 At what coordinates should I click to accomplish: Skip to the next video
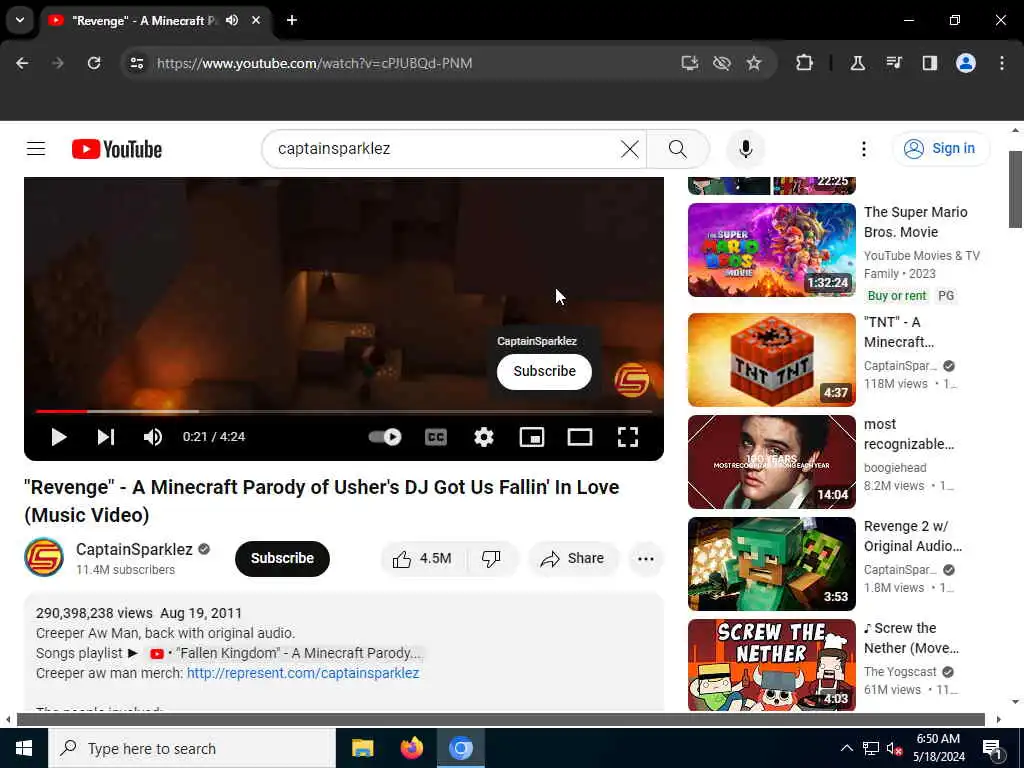(106, 437)
